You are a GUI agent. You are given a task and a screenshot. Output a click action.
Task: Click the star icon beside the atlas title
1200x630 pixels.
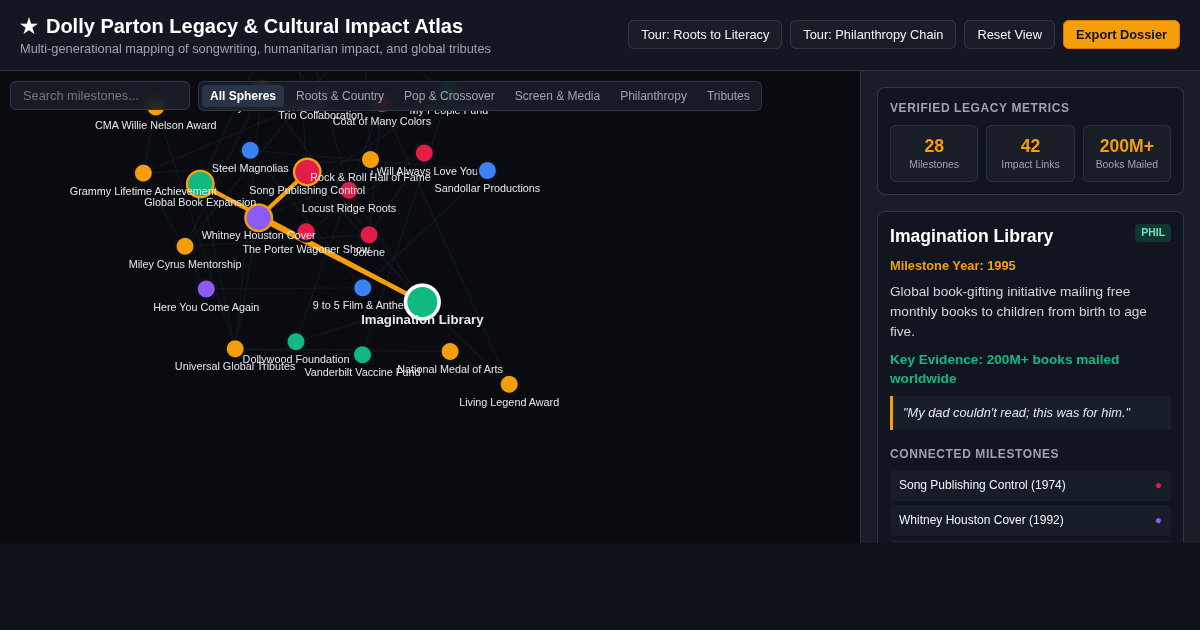click(x=29, y=27)
